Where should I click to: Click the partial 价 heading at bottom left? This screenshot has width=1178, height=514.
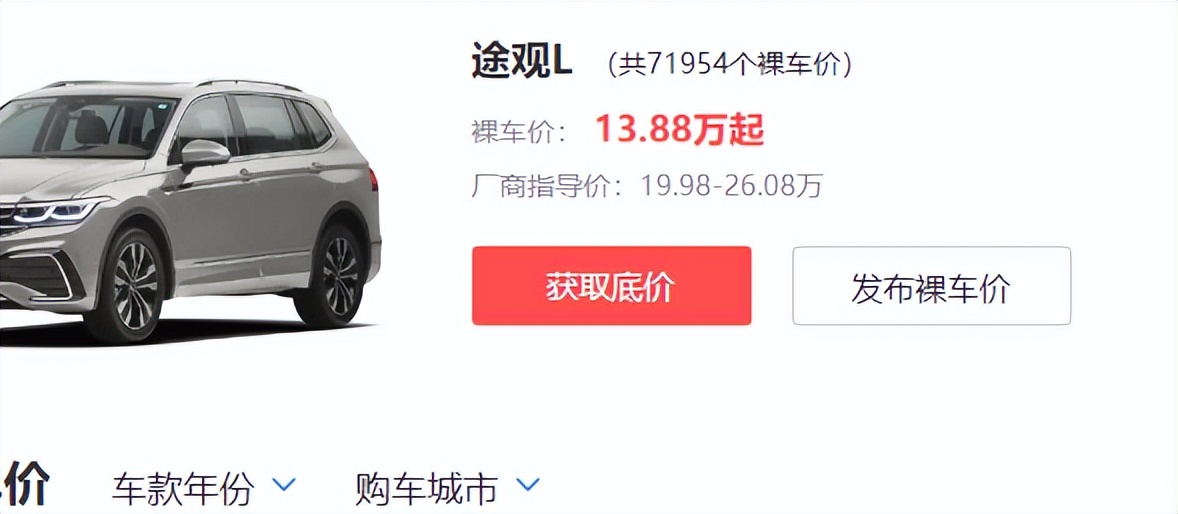pos(26,483)
